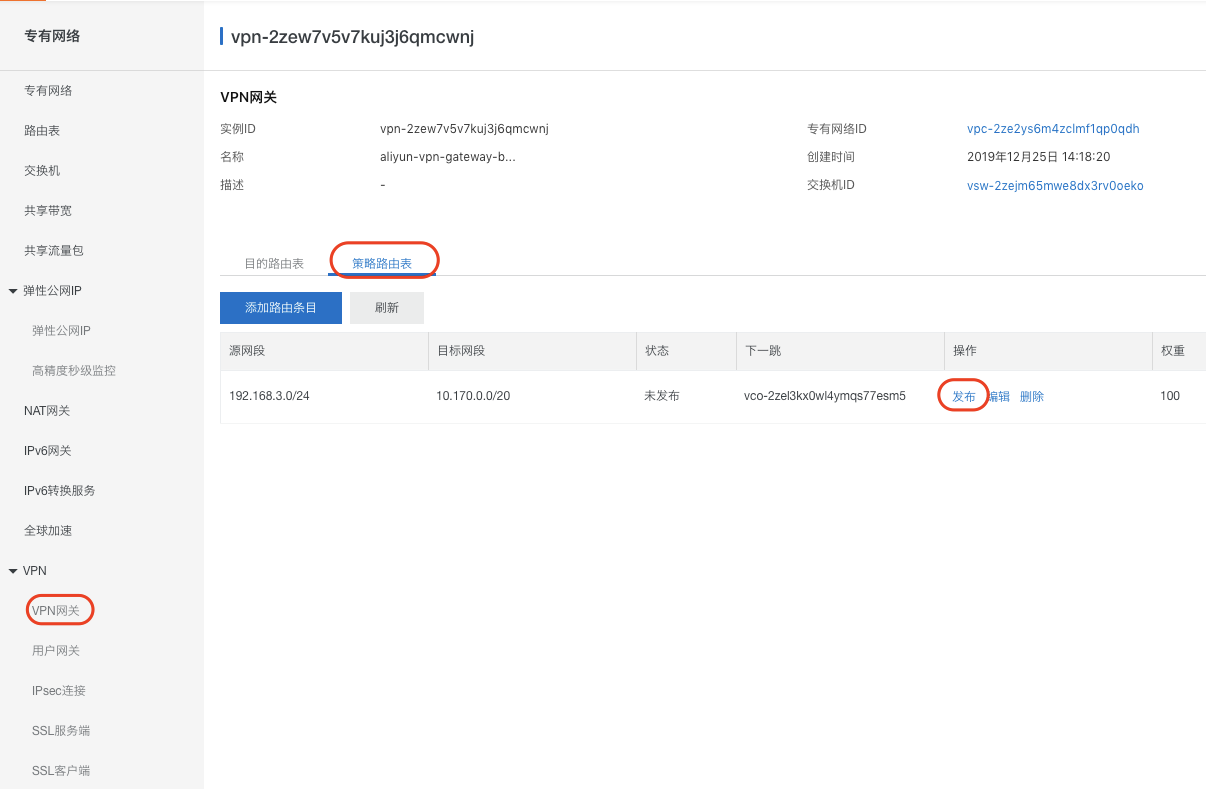Click name value aliyun-vpn-gateway-b...

448,157
